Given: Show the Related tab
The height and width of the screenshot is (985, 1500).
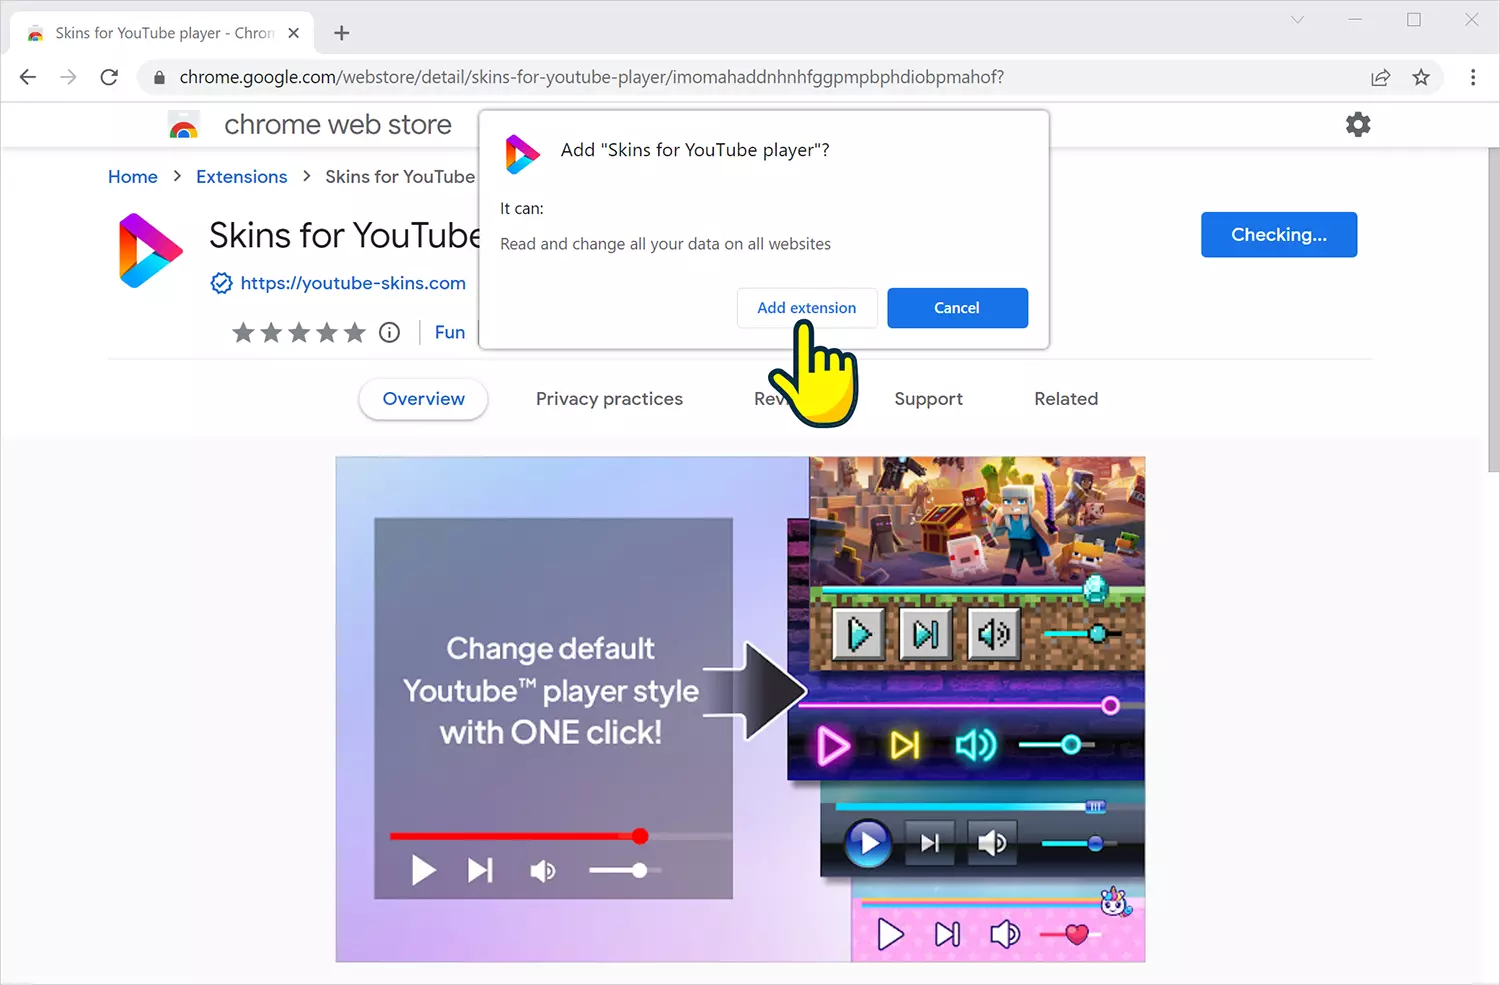Looking at the screenshot, I should click(1066, 399).
